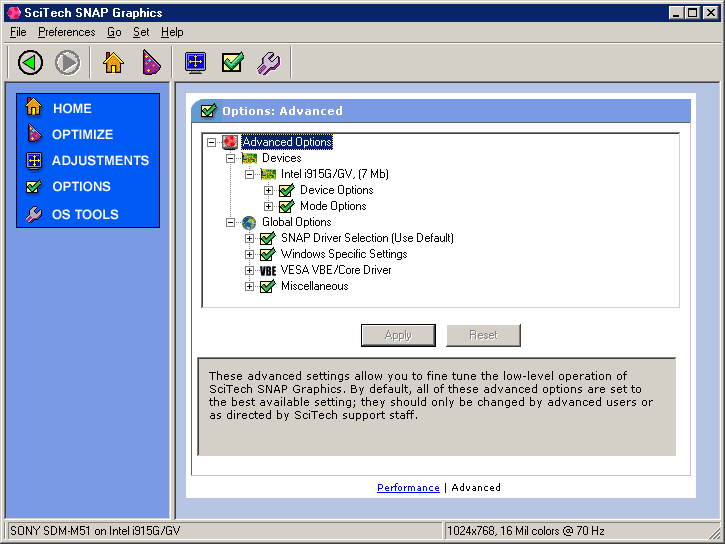Click the circuit board icon beside Devices

click(249, 159)
